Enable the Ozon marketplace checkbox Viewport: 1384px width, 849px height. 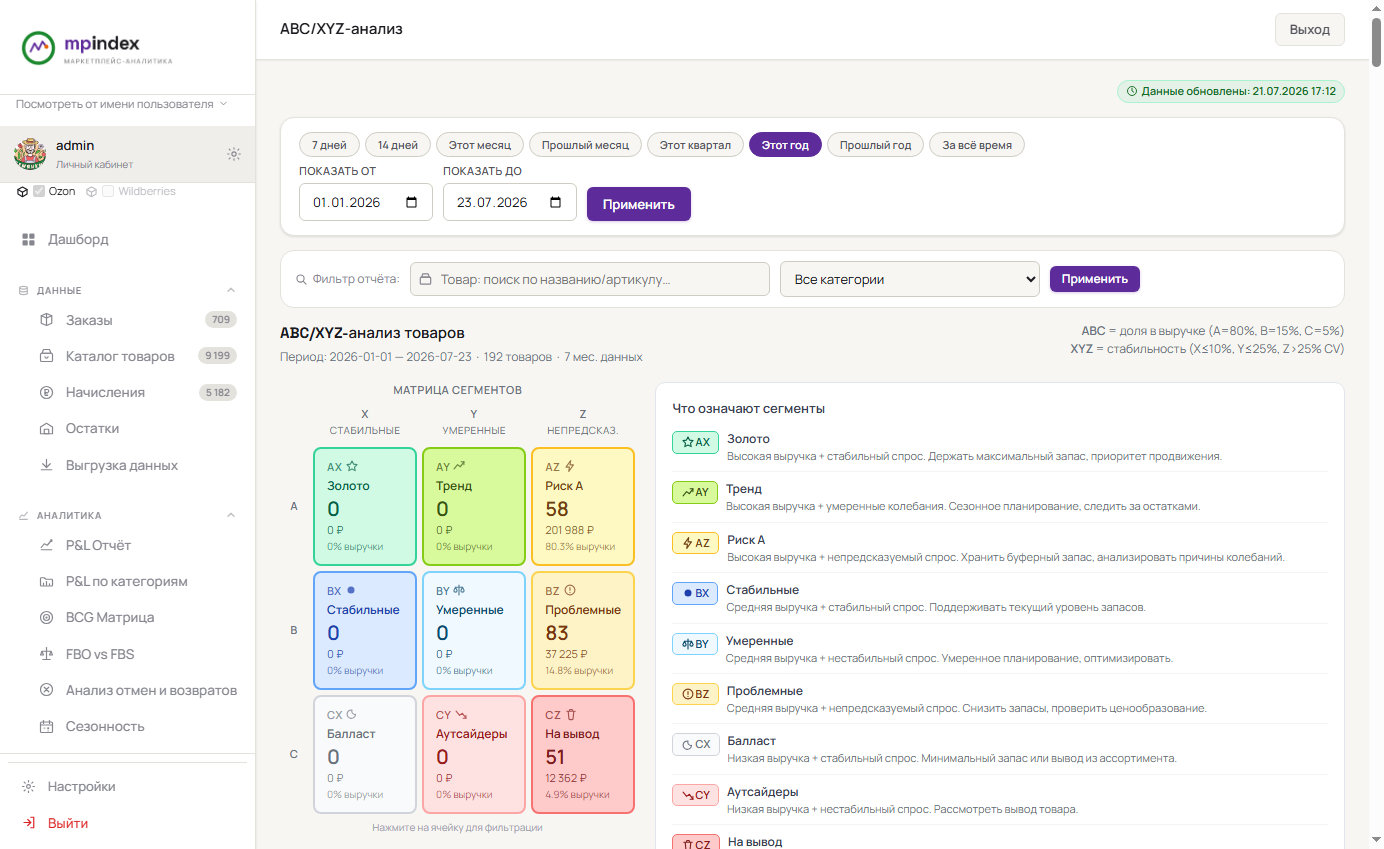click(x=39, y=191)
